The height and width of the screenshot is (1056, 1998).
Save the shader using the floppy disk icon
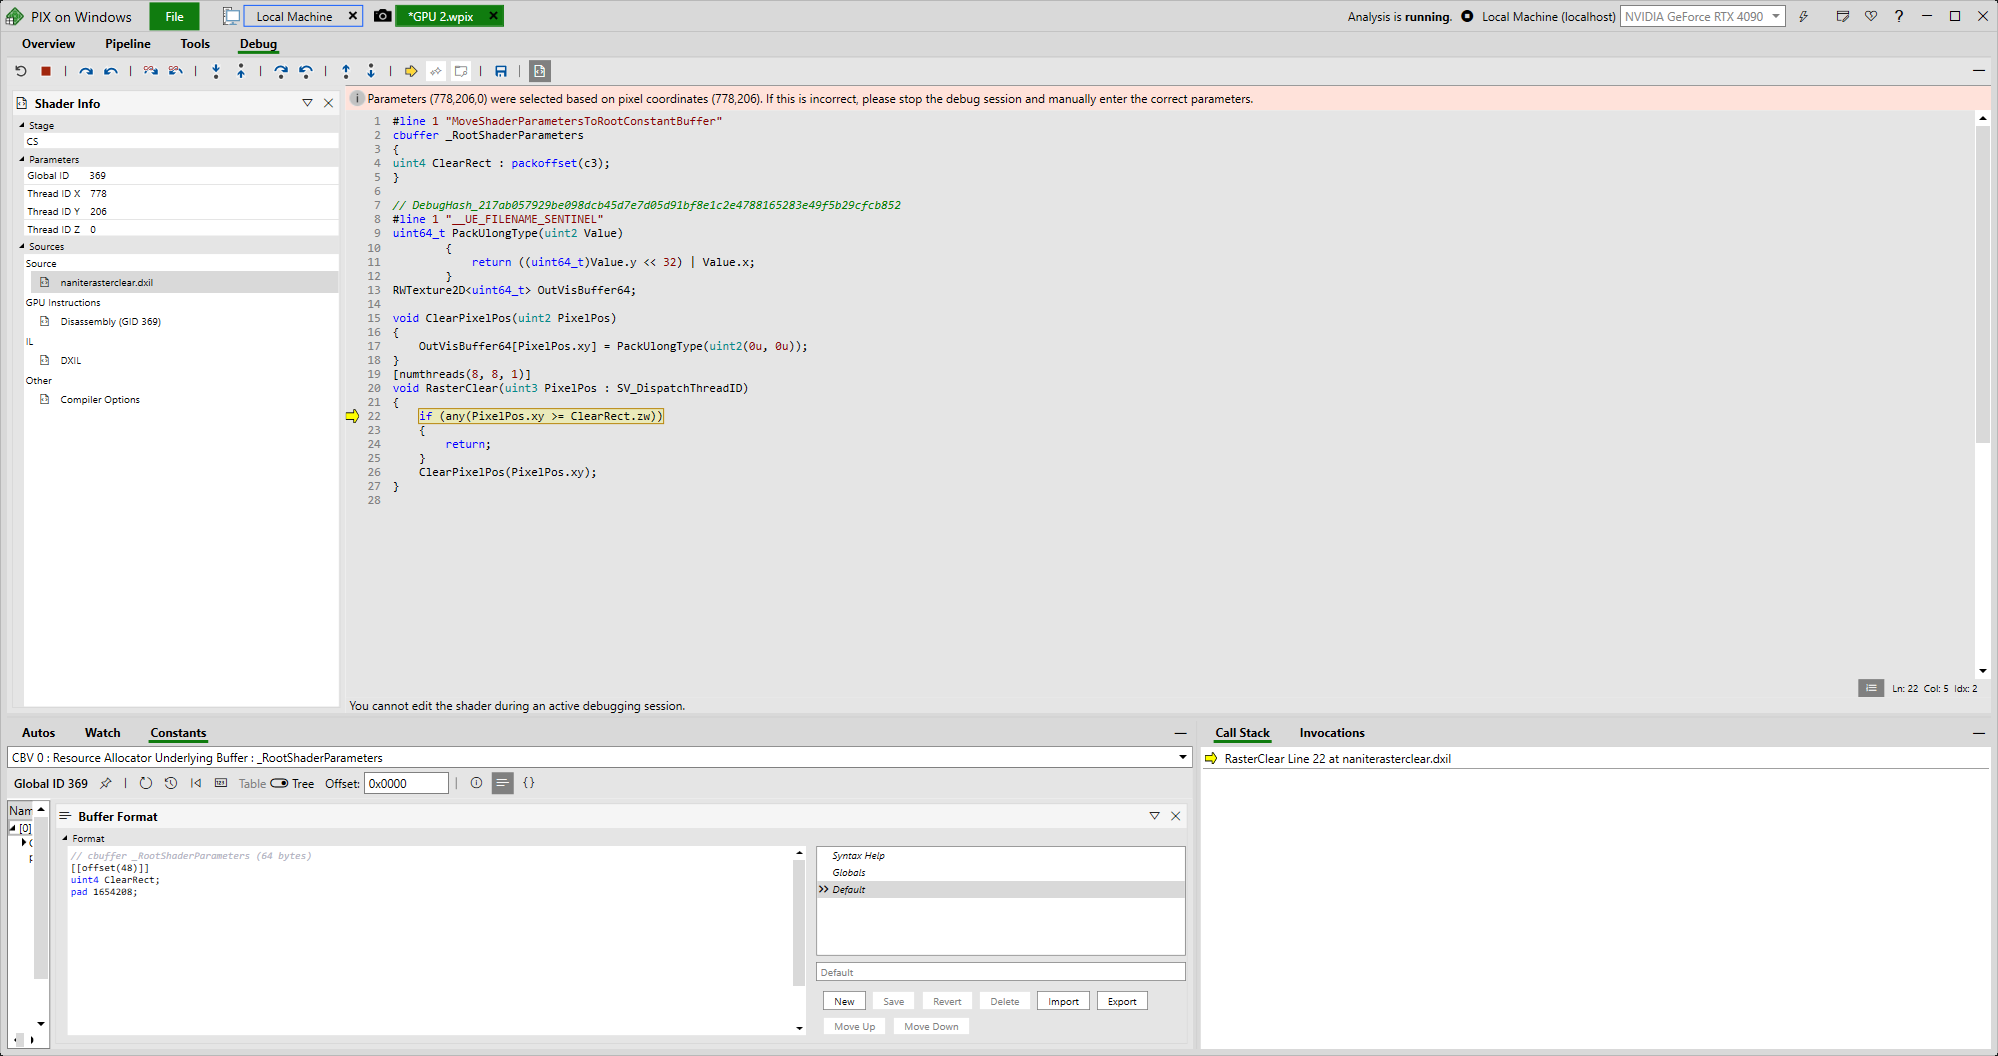point(501,71)
